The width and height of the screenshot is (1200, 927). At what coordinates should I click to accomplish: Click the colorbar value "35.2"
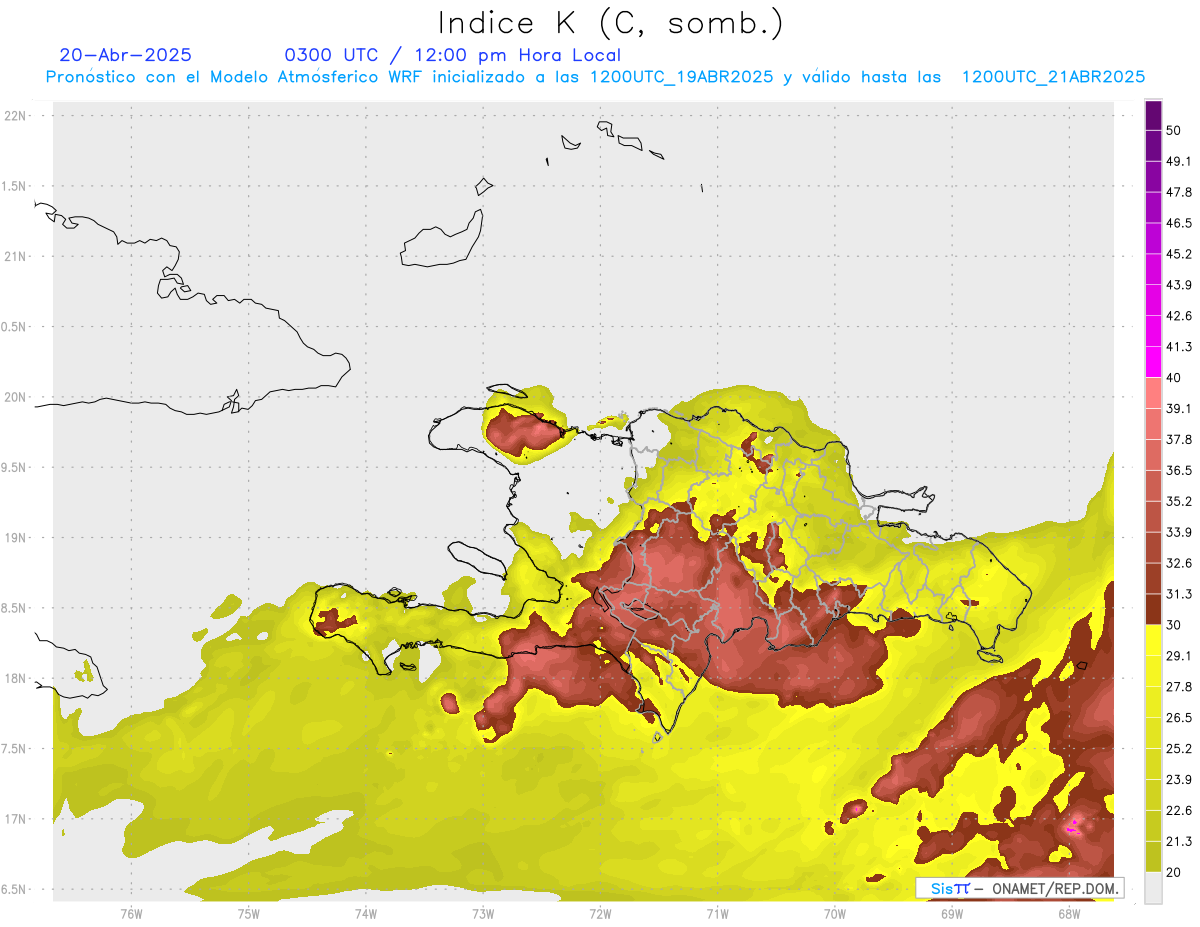click(x=1179, y=502)
